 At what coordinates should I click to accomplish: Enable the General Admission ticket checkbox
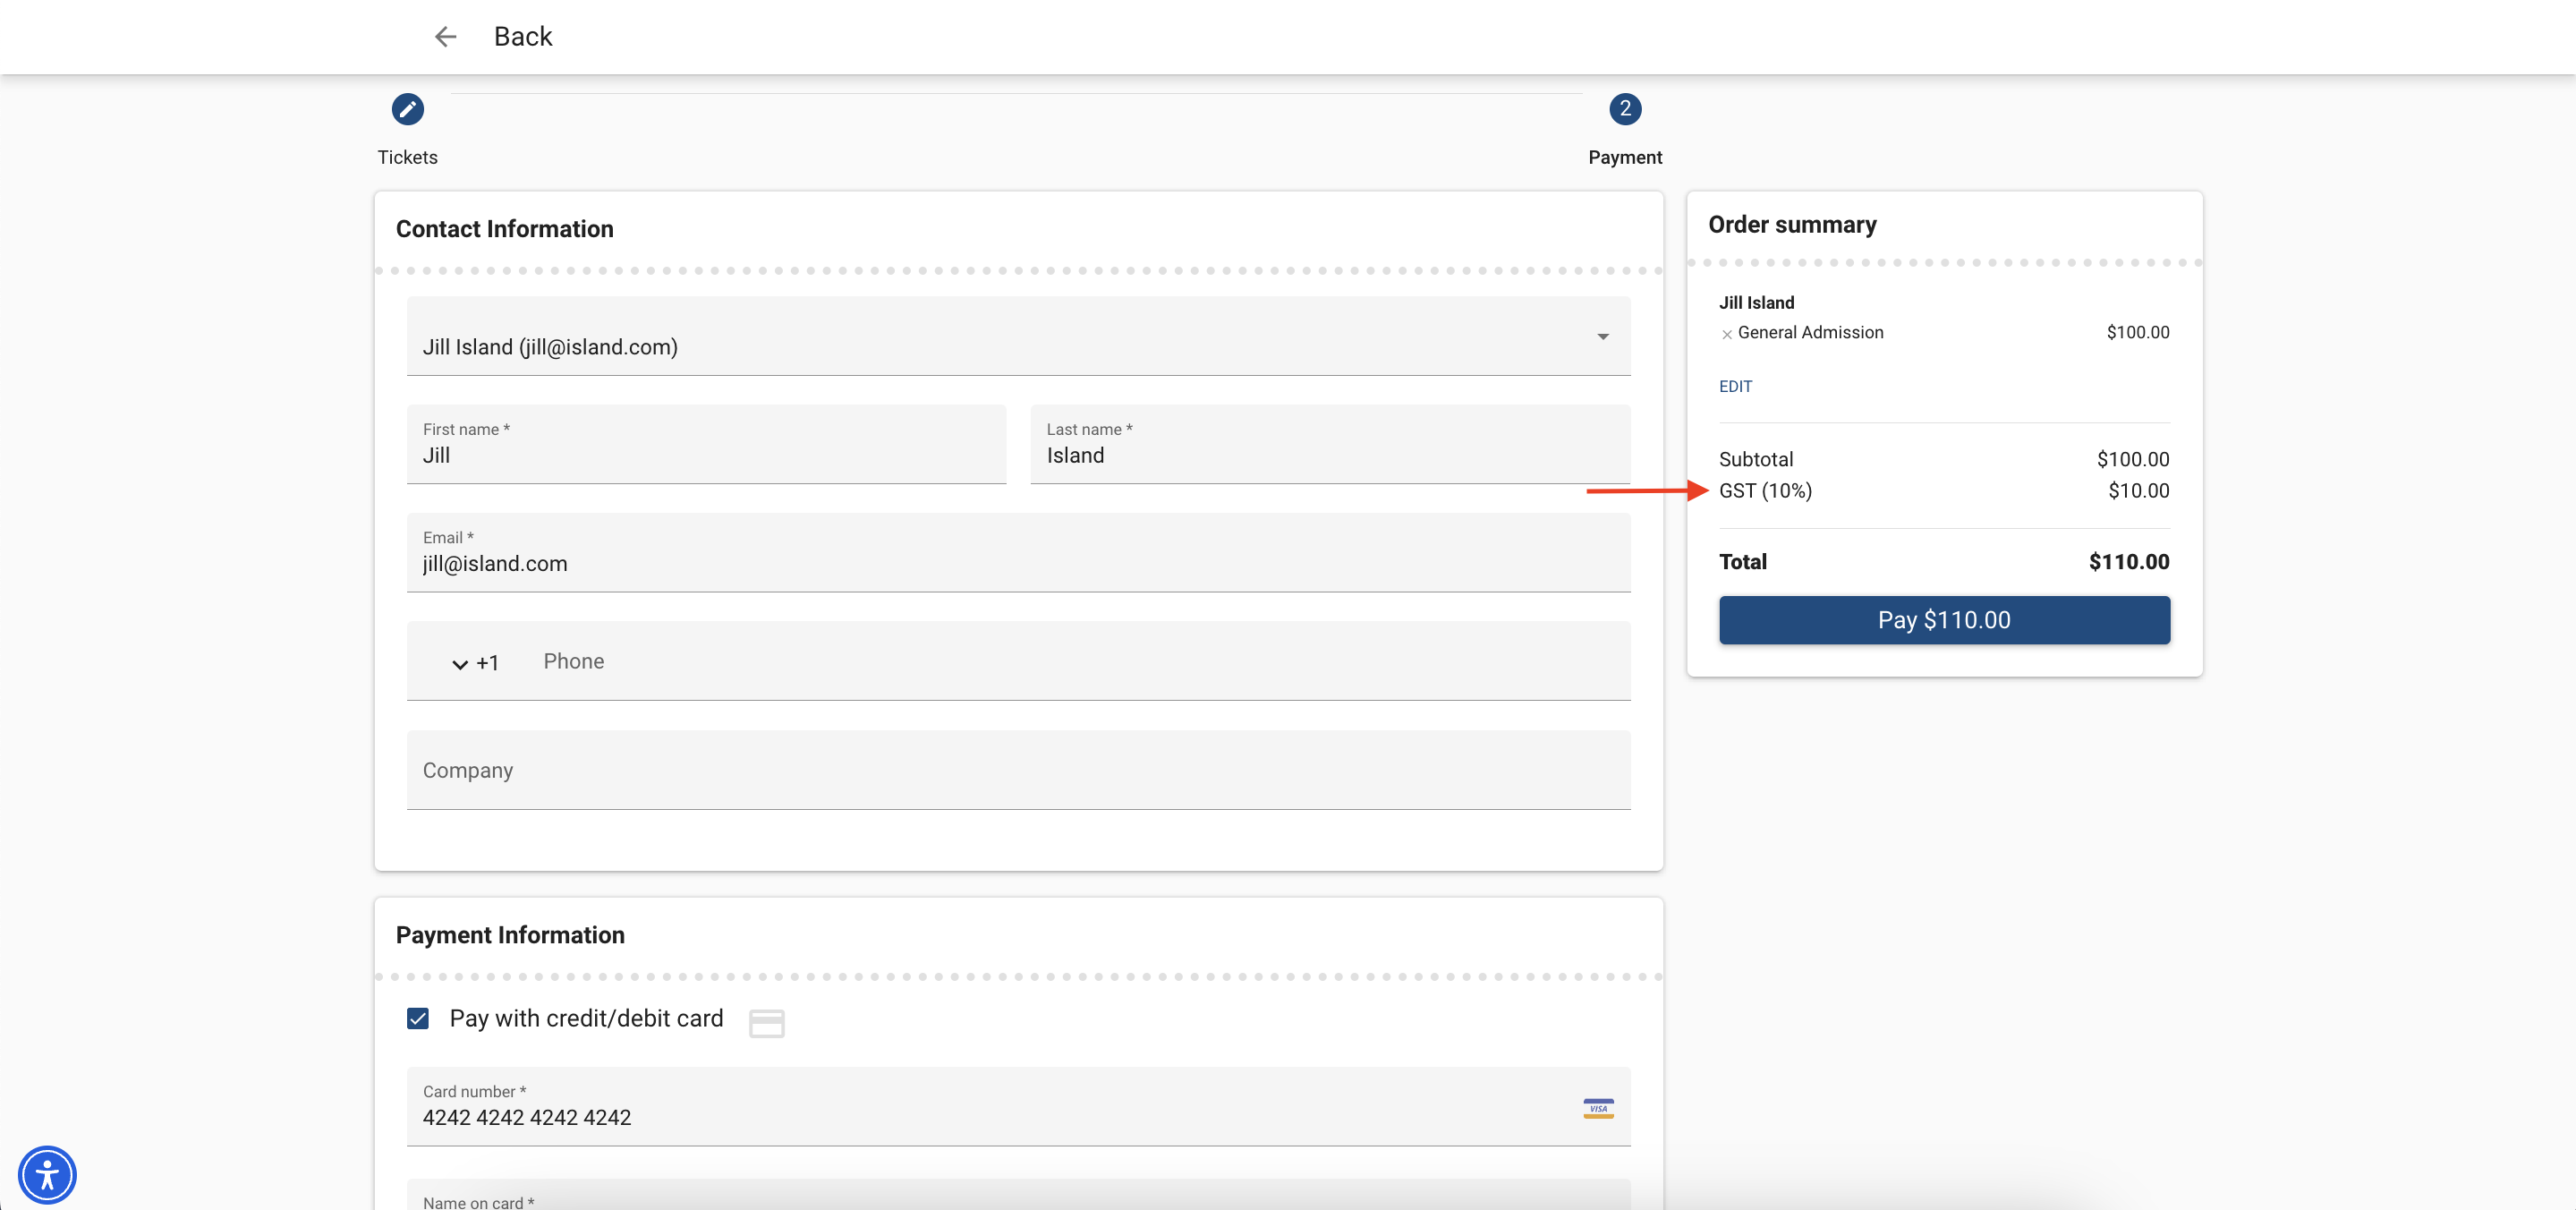coord(1725,334)
